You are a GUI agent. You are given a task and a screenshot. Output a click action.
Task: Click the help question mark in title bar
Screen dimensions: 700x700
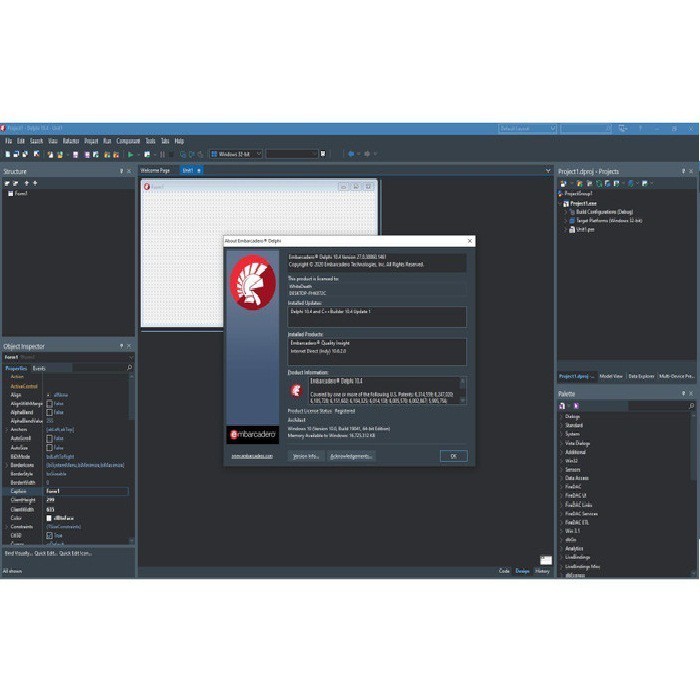click(x=640, y=129)
